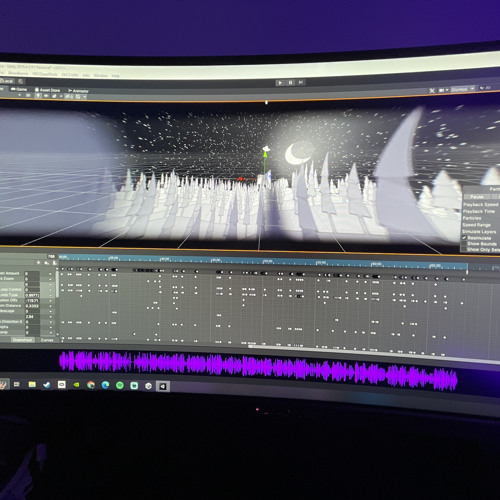The image size is (500, 500).
Task: Switch to the Animator tab
Action: (79, 91)
